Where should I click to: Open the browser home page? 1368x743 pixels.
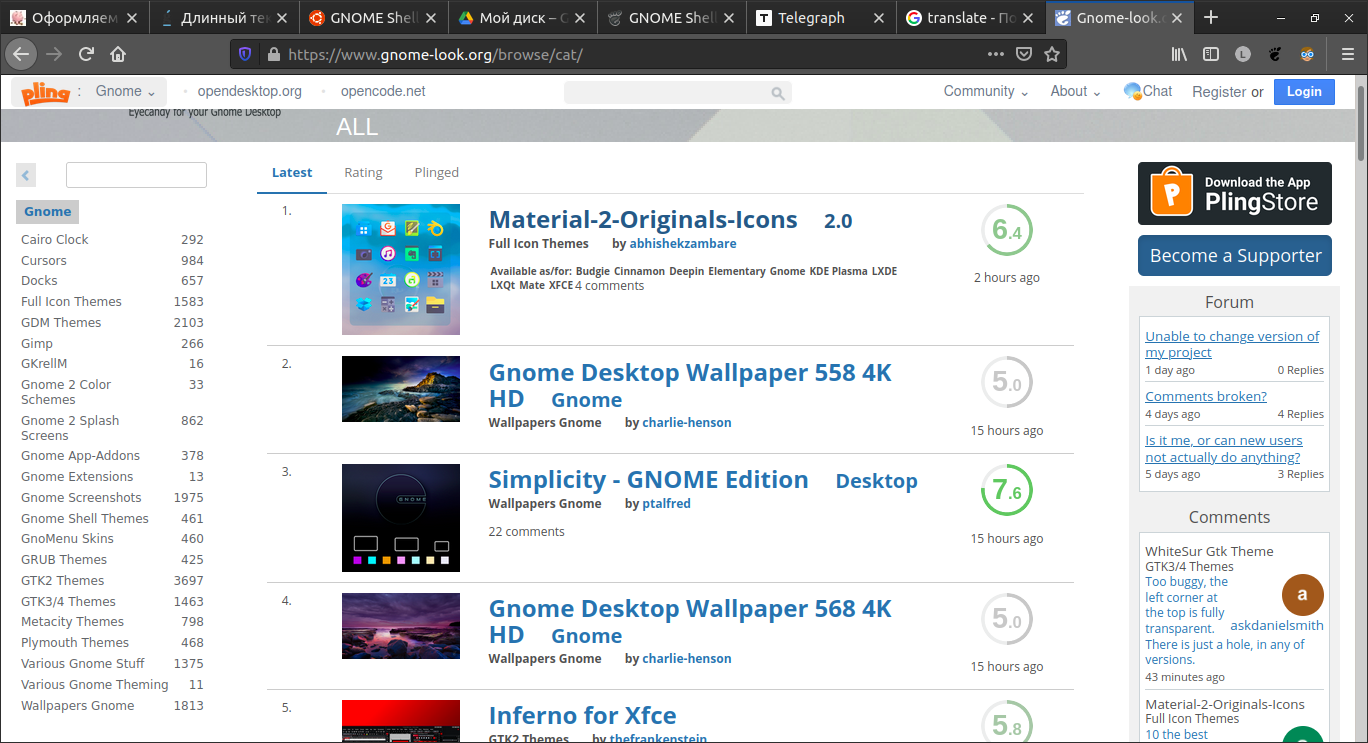[x=118, y=54]
